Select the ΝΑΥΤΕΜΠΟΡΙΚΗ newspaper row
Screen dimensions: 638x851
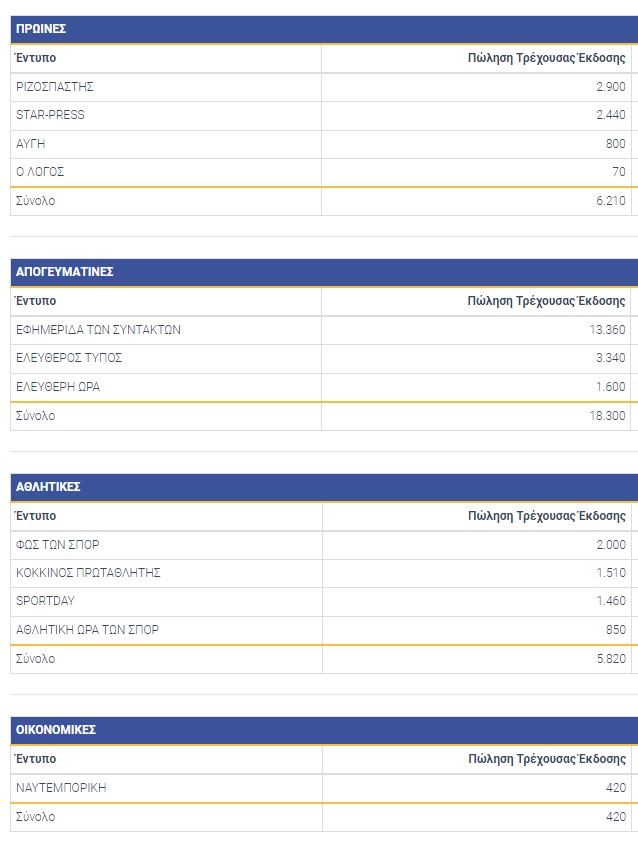[x=61, y=788]
